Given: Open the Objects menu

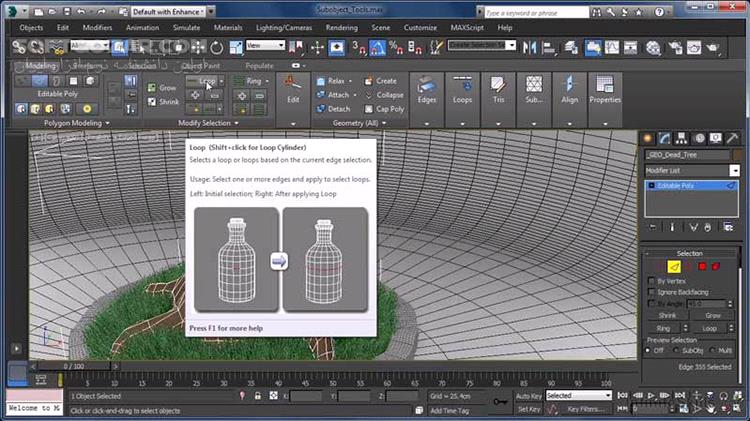Looking at the screenshot, I should pyautogui.click(x=31, y=28).
